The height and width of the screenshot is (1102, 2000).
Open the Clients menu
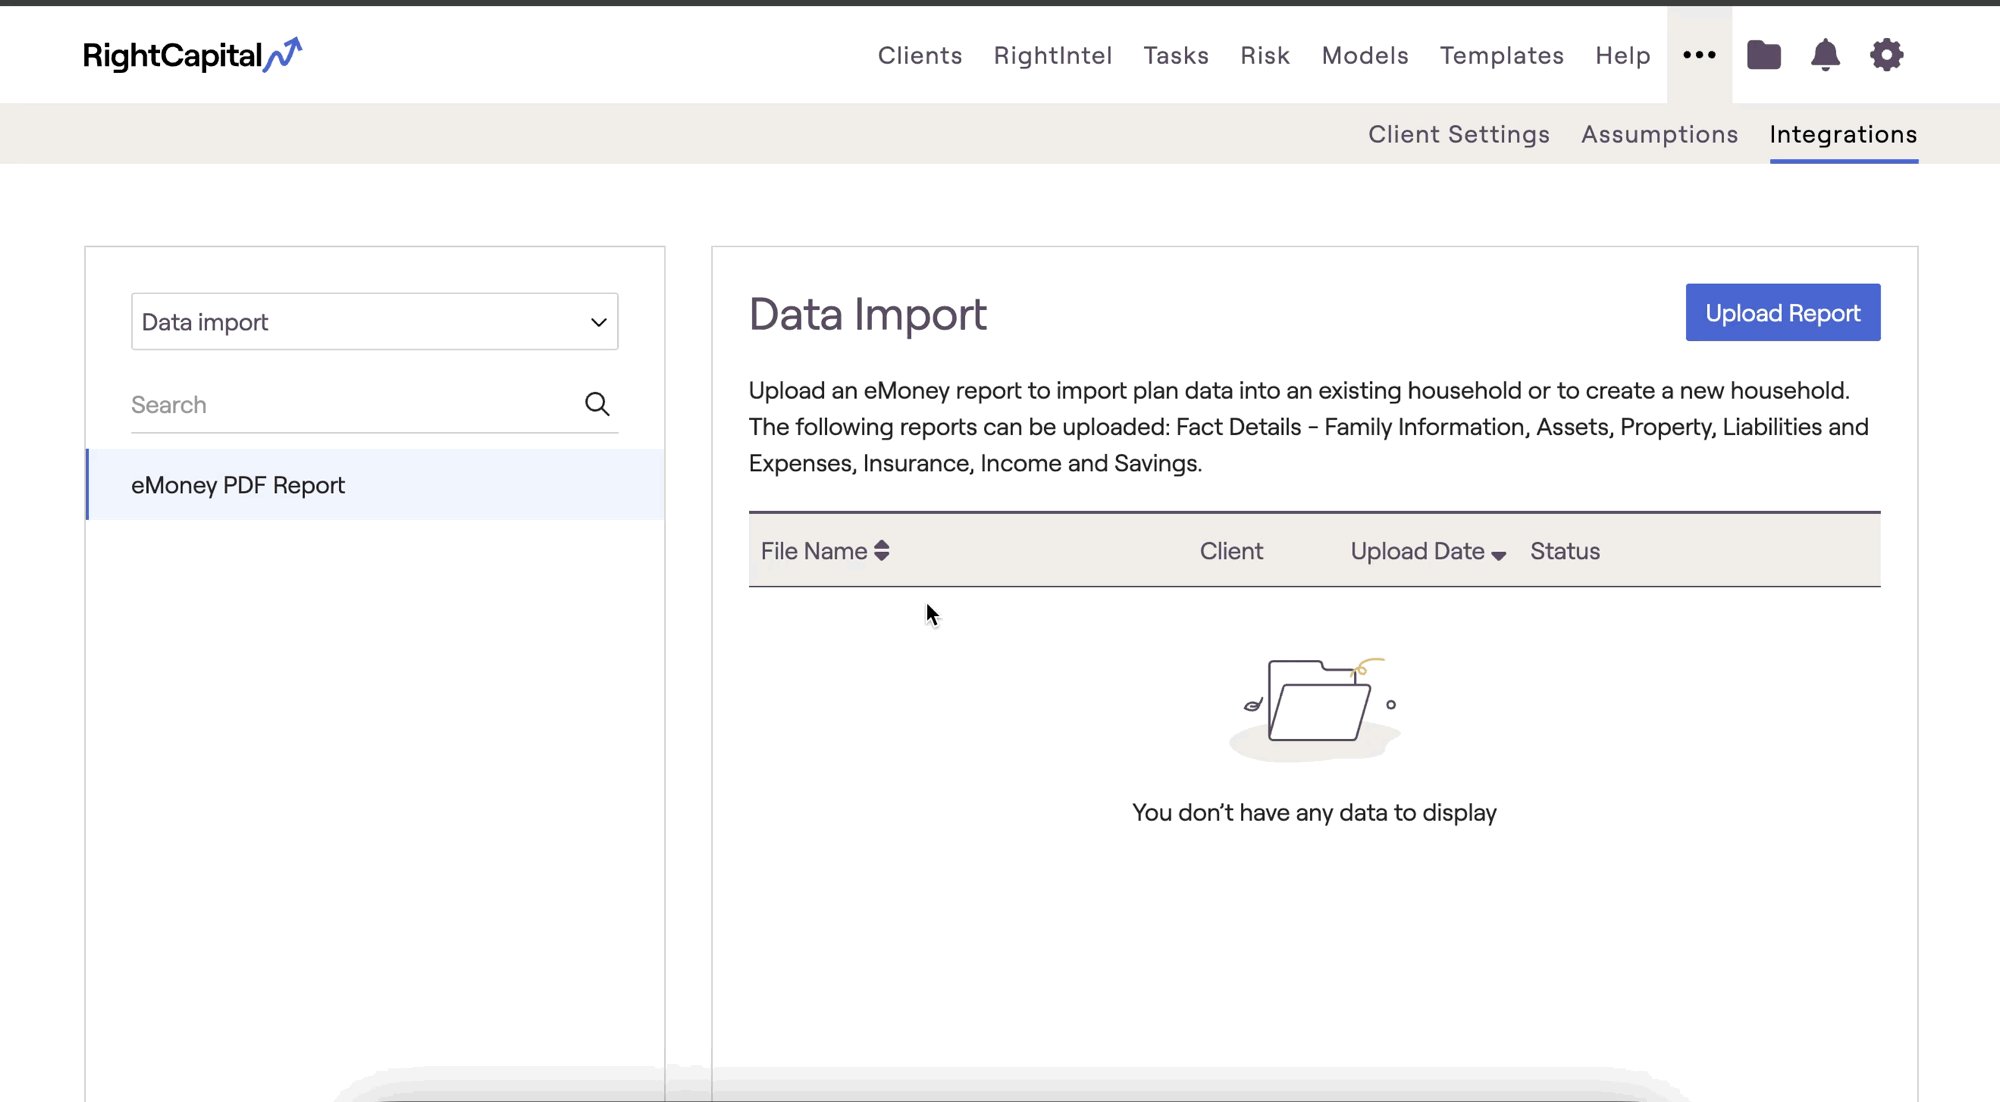[919, 56]
